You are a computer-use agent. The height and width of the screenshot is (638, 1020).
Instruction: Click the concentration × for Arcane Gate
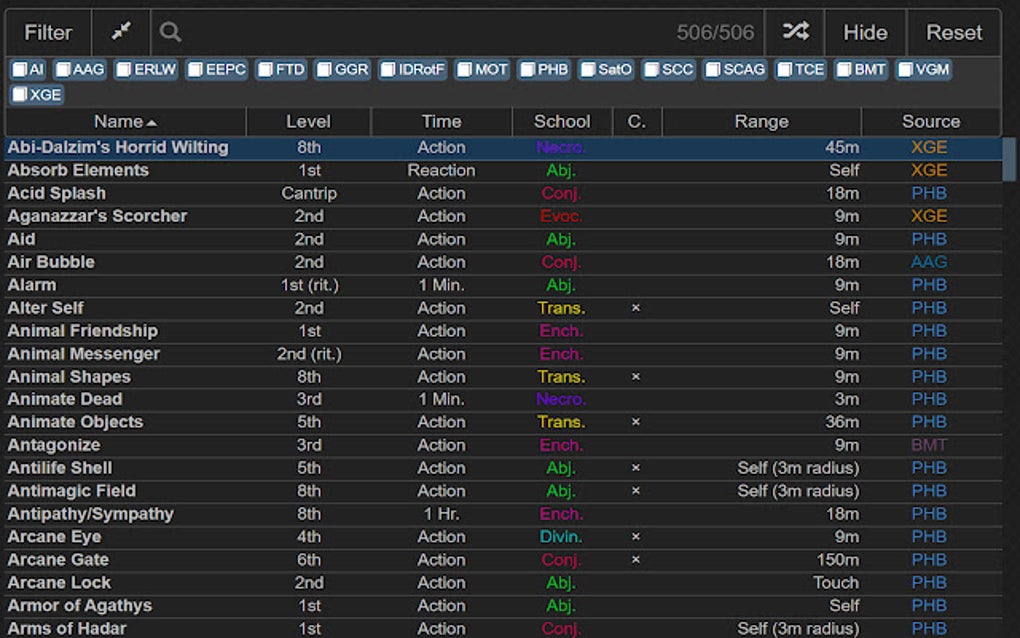636,560
